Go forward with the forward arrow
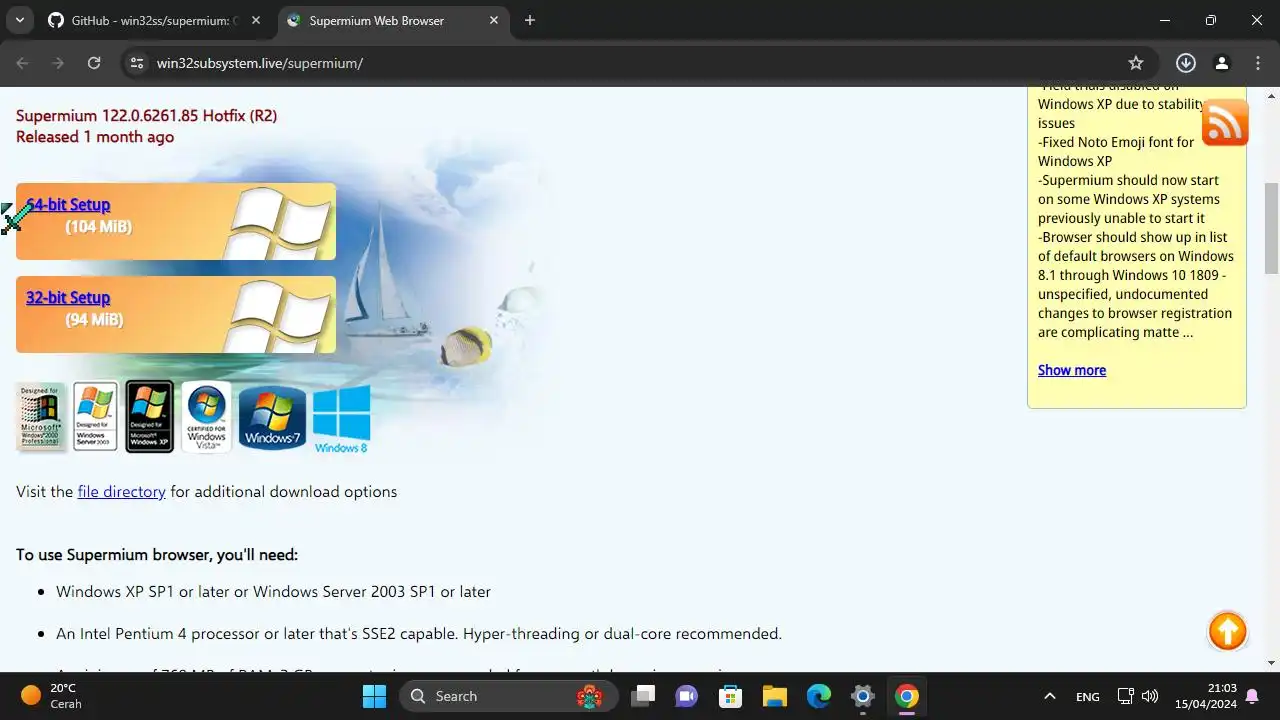1280x720 pixels. [58, 63]
